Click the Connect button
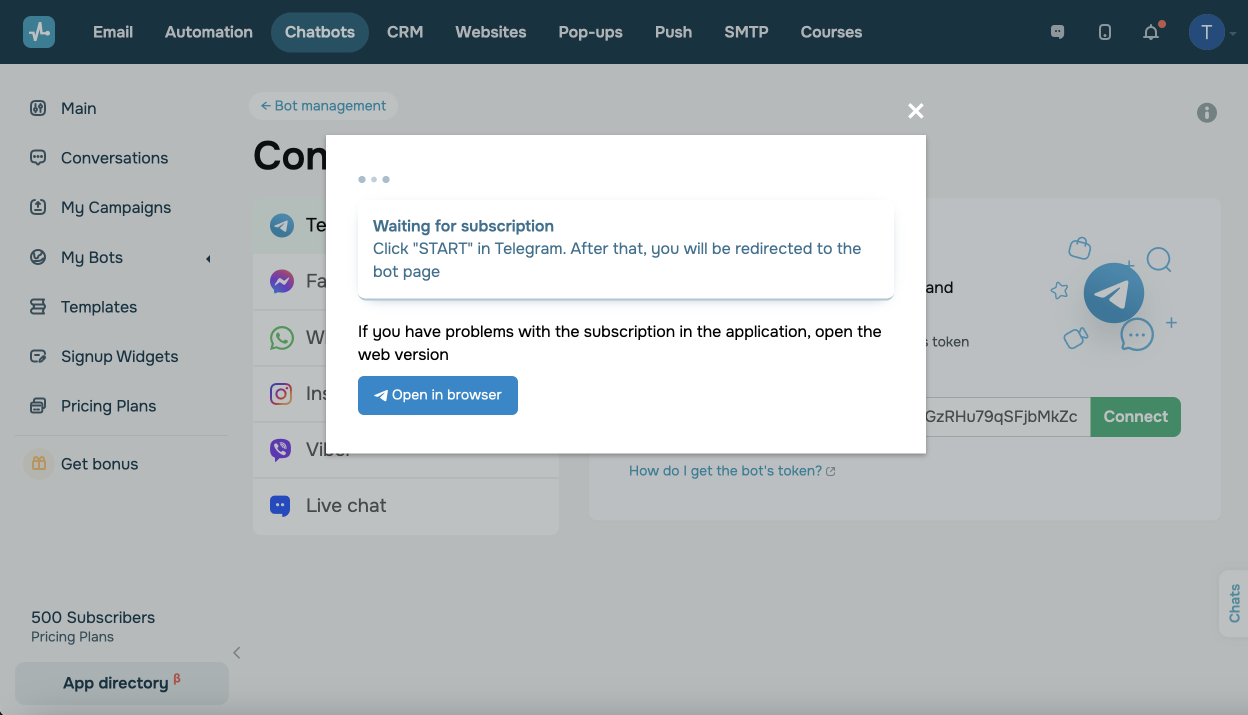This screenshot has width=1248, height=715. click(1136, 417)
